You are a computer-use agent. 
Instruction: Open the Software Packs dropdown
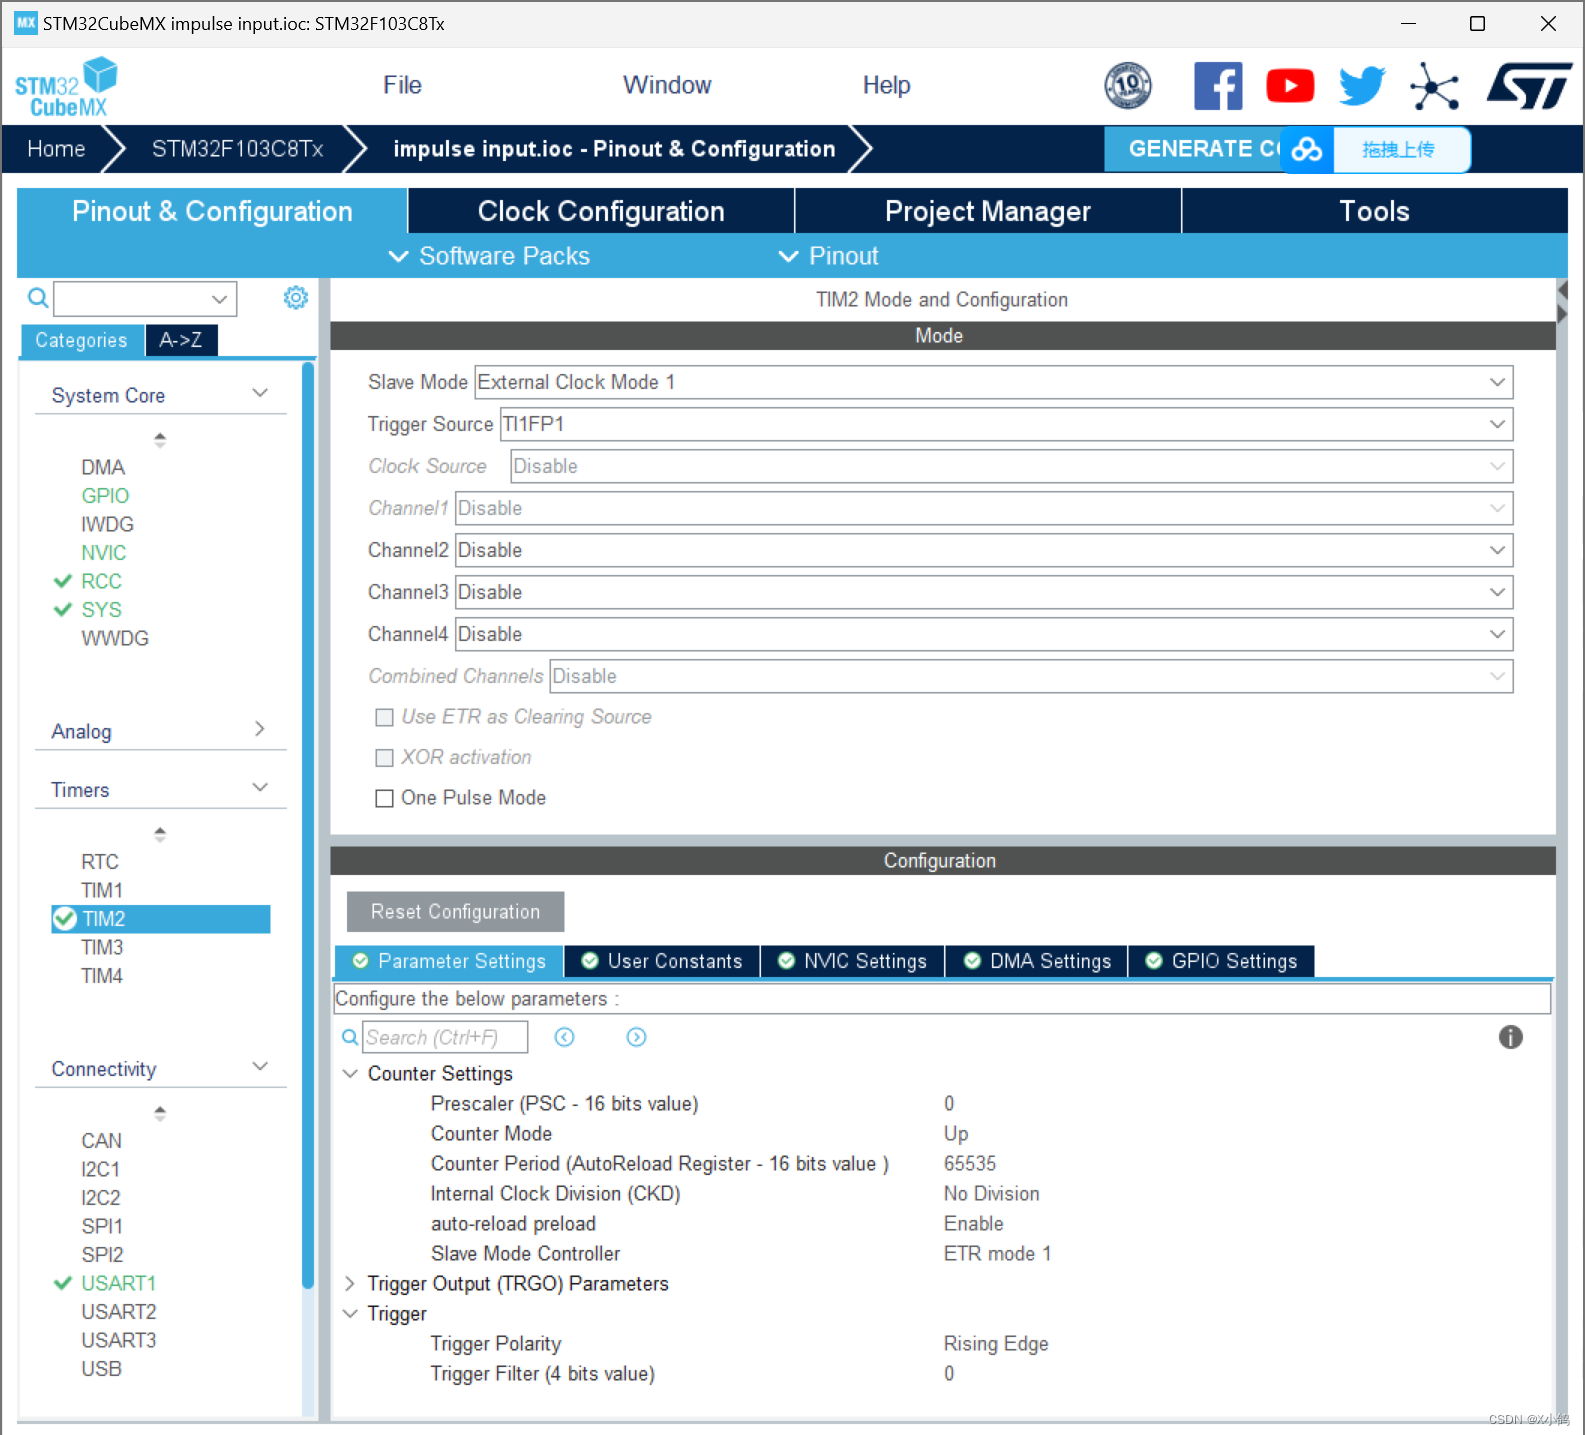pos(489,256)
